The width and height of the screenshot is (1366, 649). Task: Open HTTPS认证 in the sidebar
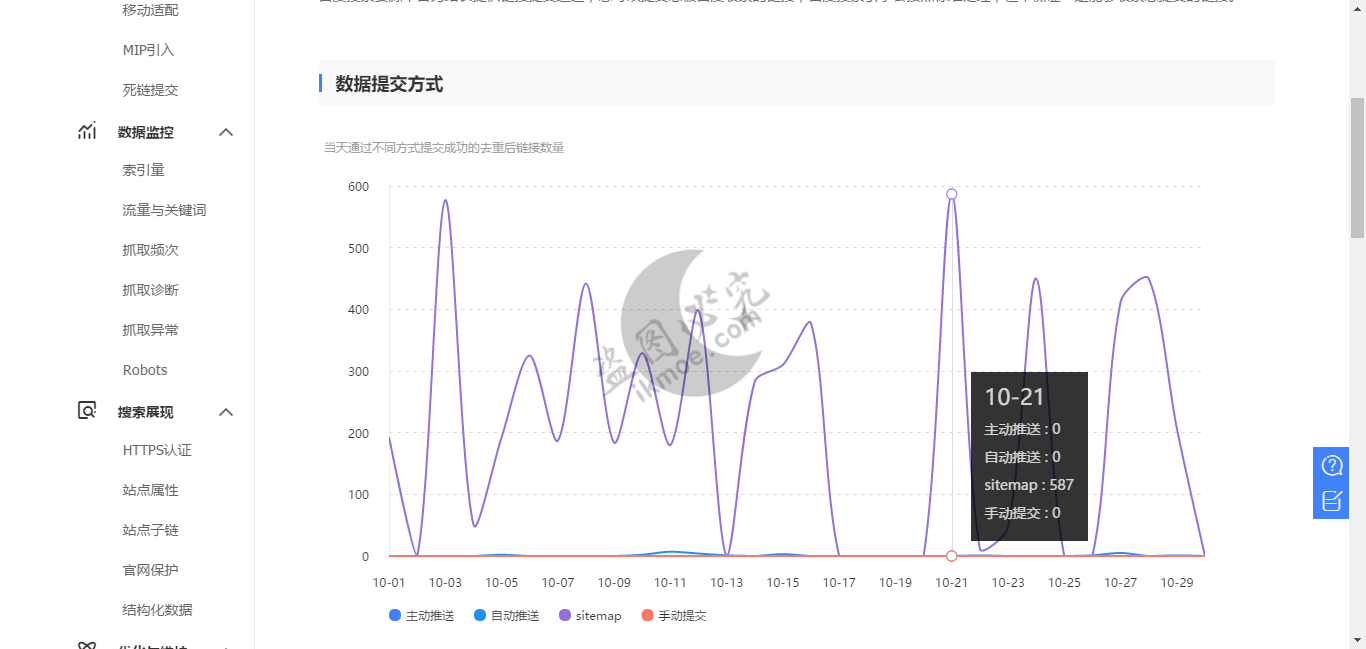pyautogui.click(x=157, y=450)
